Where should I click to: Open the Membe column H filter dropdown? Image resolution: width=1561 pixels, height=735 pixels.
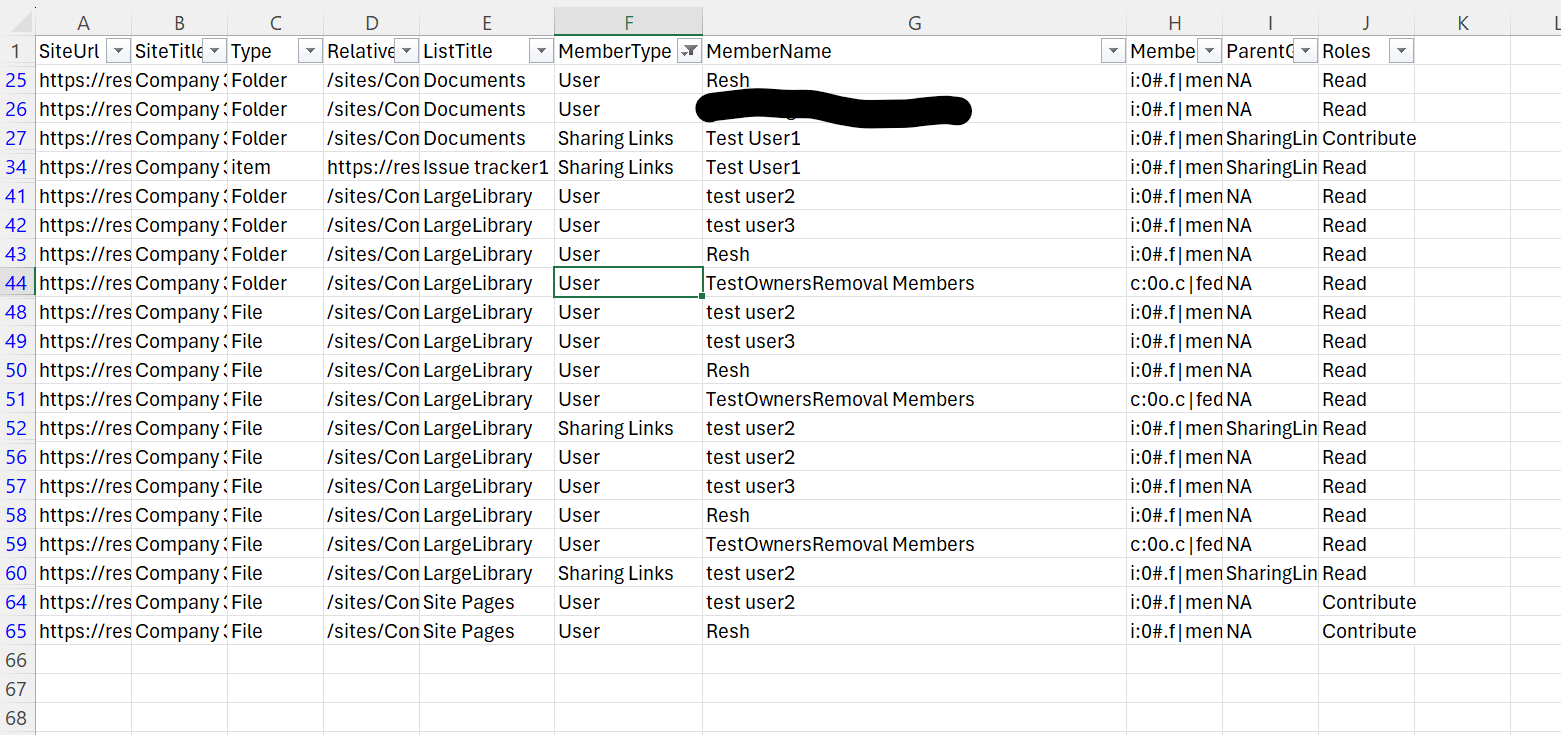click(x=1209, y=51)
